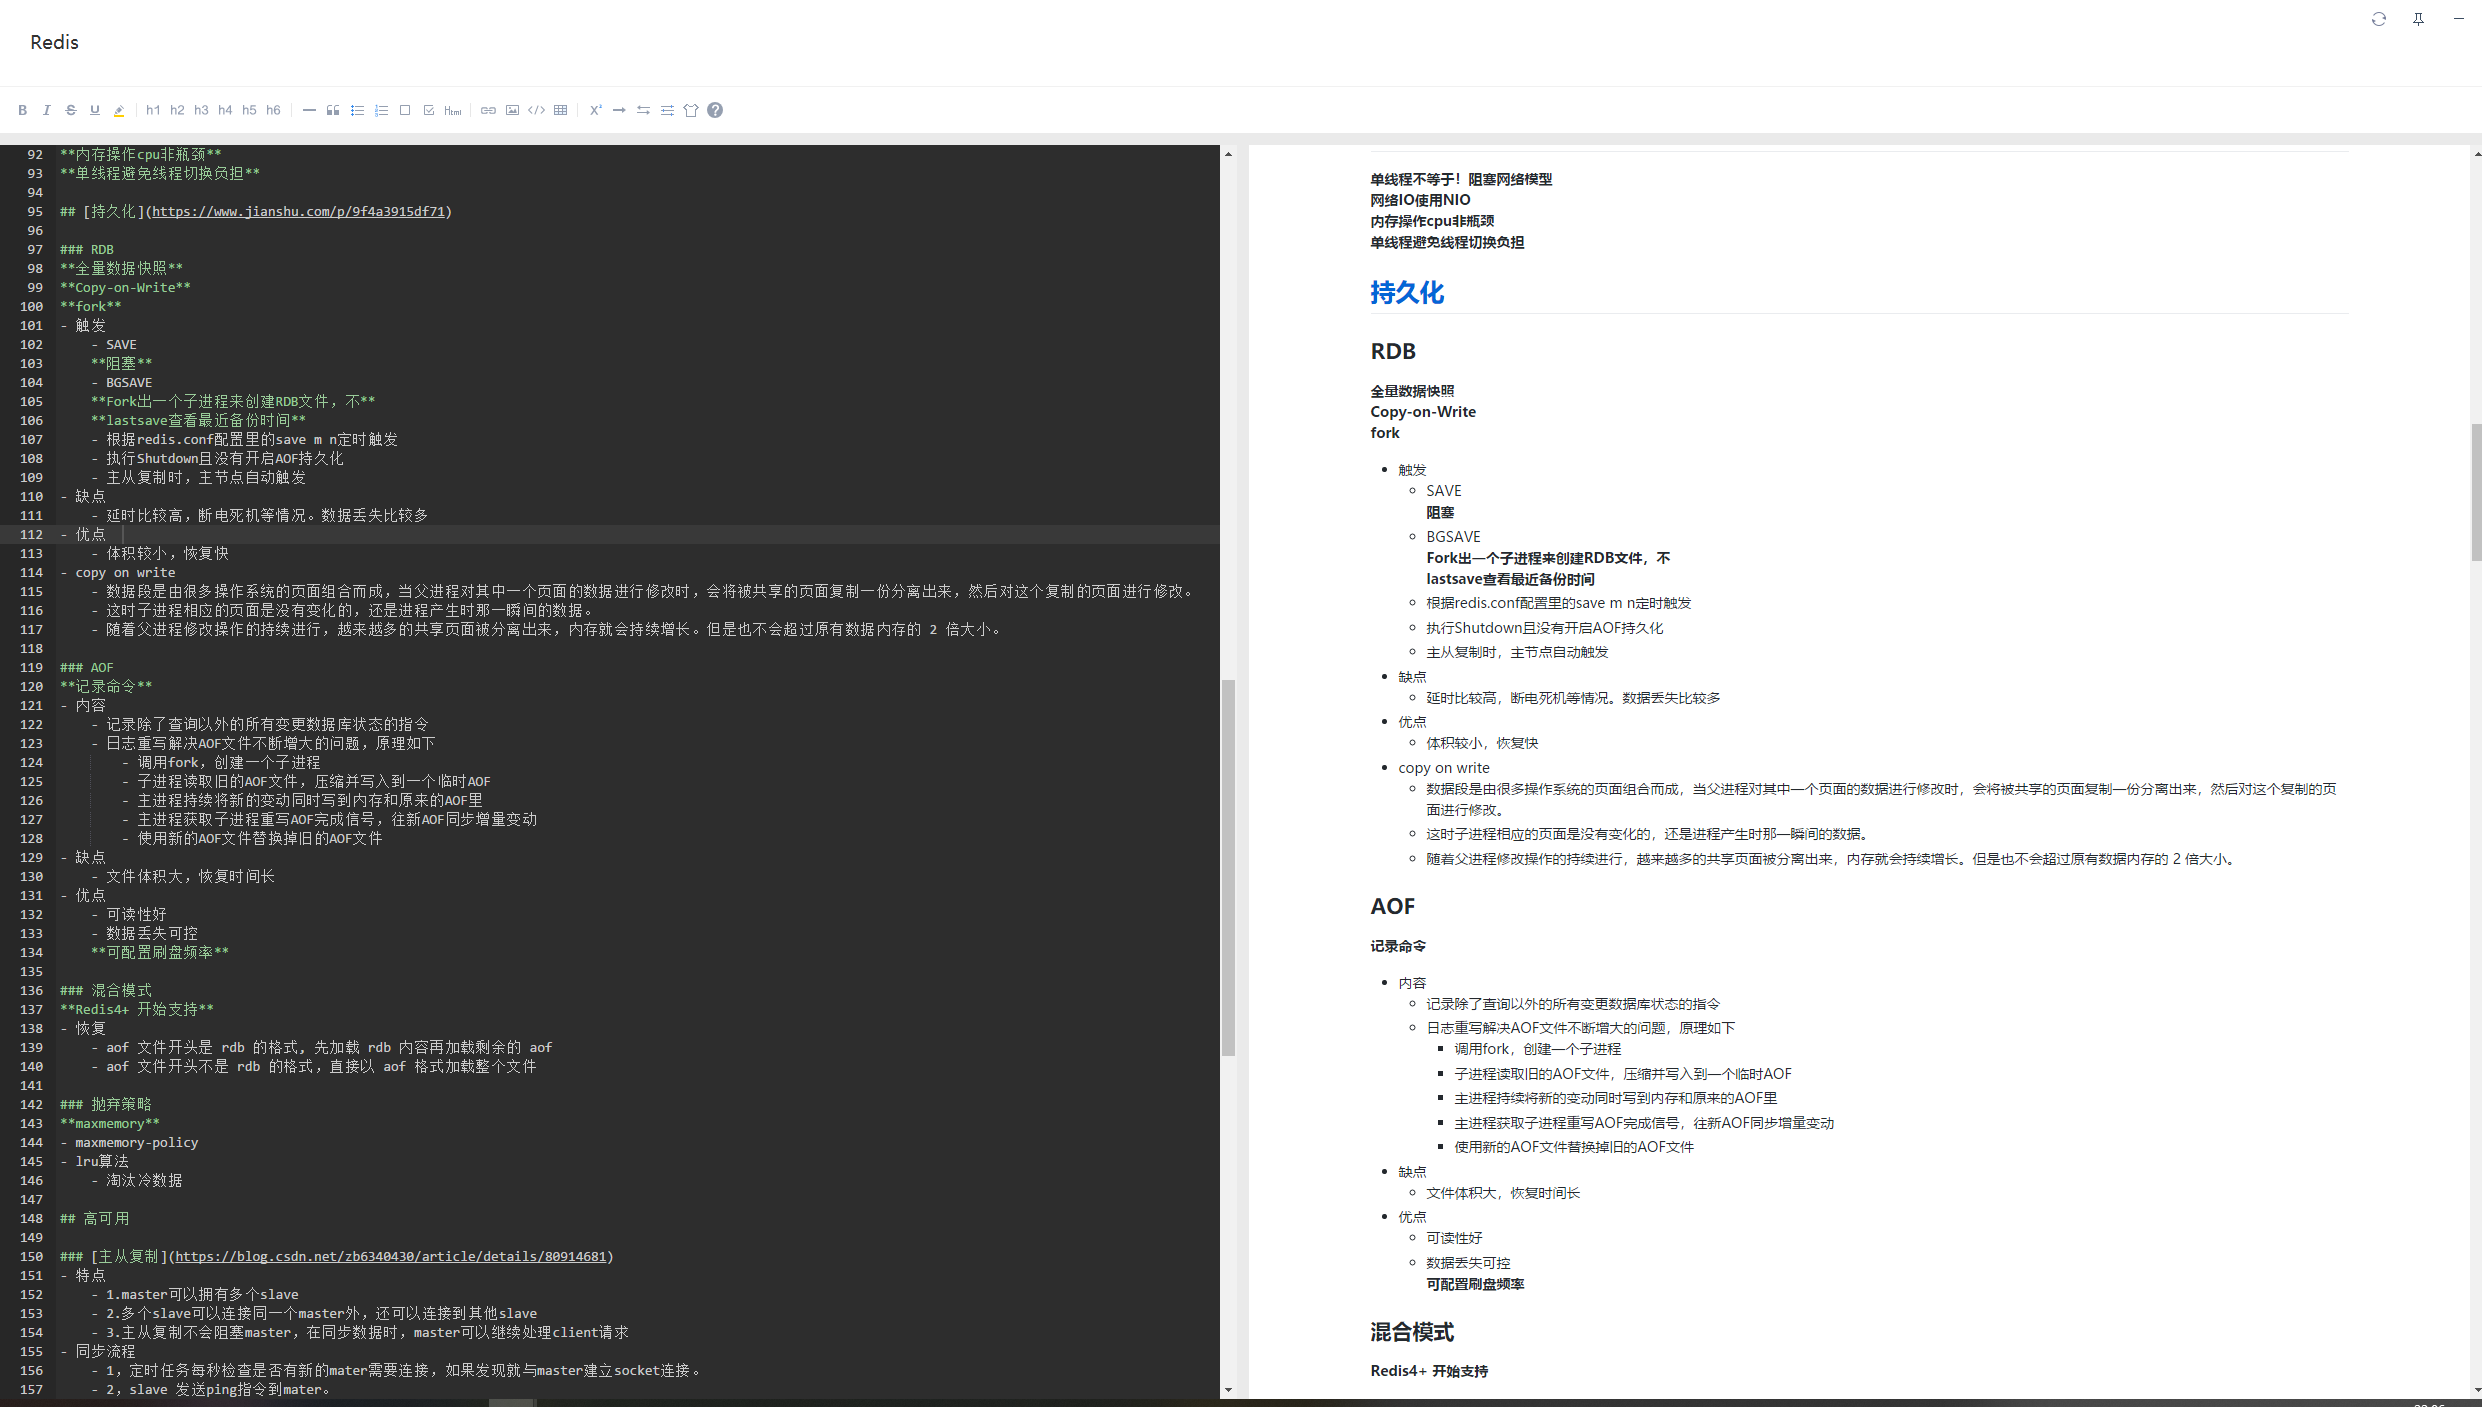Highlight text with the marker tool
This screenshot has width=2482, height=1407.
(x=119, y=110)
